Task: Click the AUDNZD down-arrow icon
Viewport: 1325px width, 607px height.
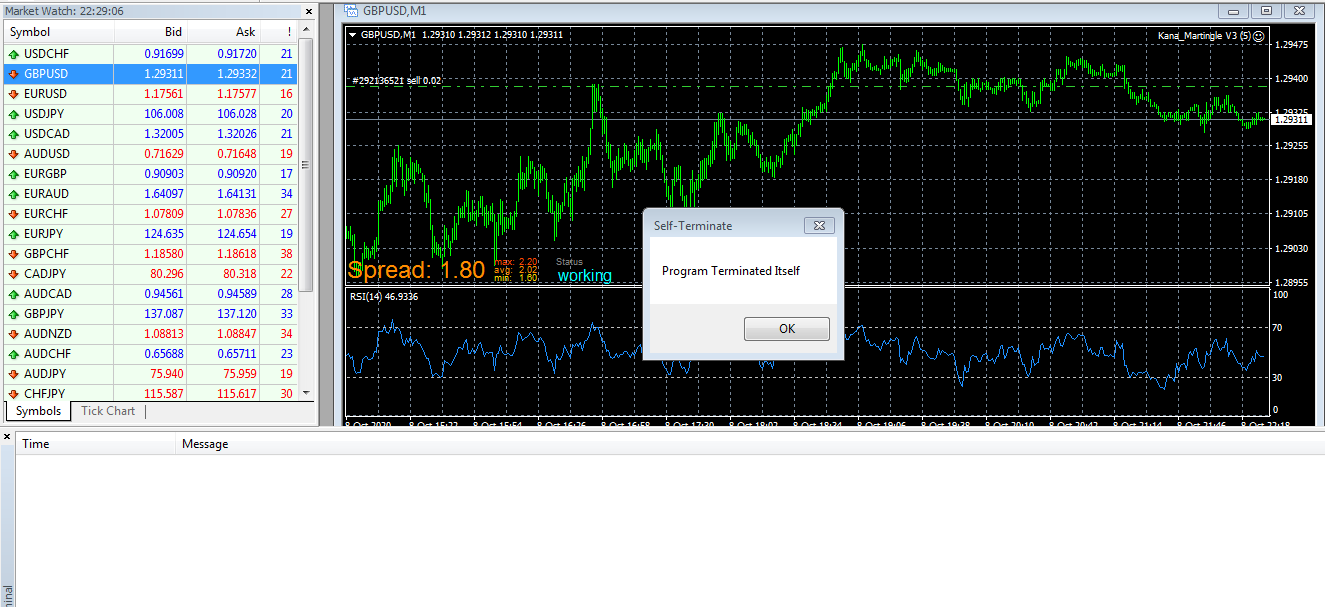Action: click(14, 334)
